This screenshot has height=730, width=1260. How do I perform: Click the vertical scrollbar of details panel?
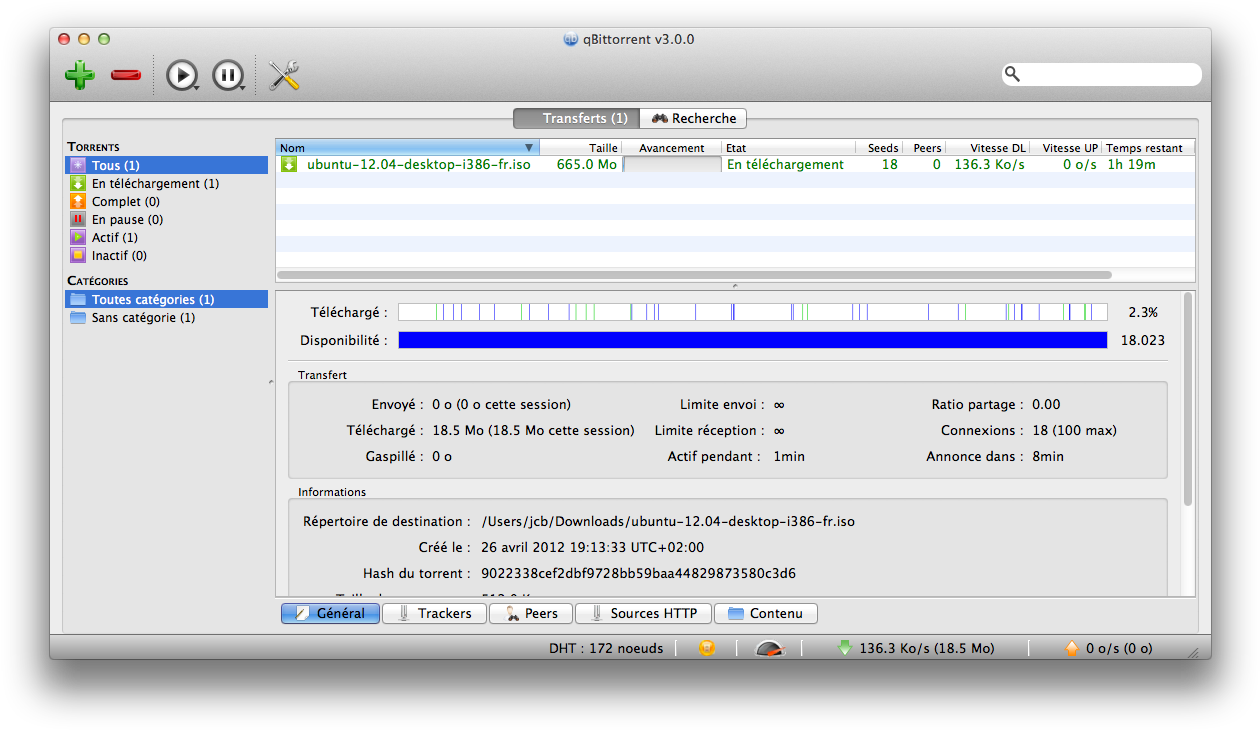point(1188,398)
